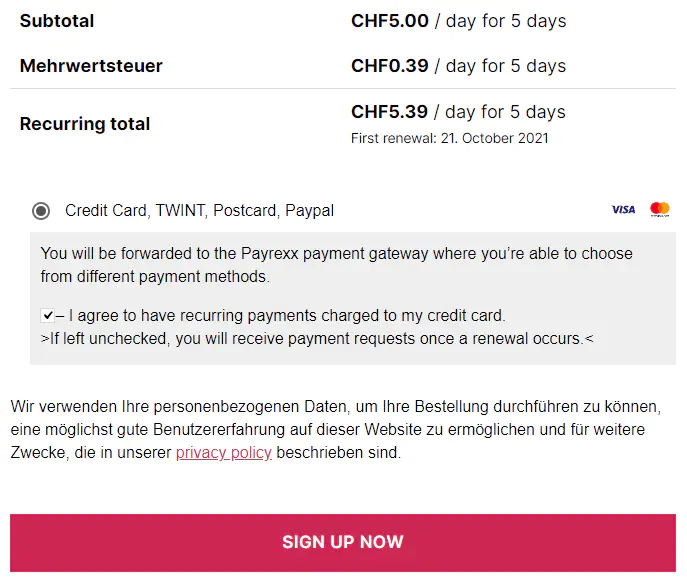Click the "If left unchecked" note
Image resolution: width=687 pixels, height=585 pixels.
(317, 339)
